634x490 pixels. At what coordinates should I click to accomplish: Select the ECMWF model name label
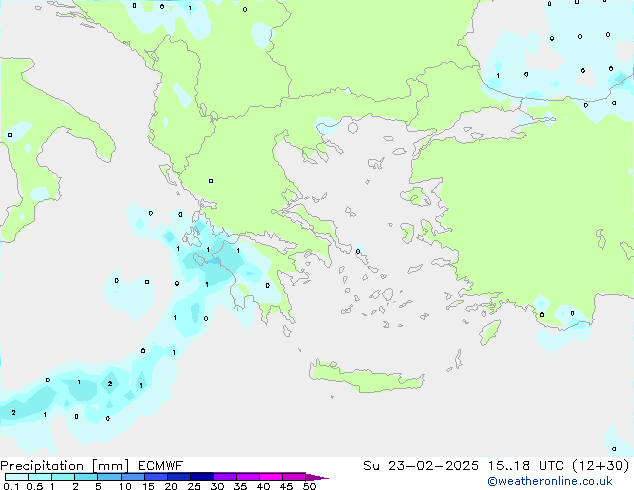point(161,466)
